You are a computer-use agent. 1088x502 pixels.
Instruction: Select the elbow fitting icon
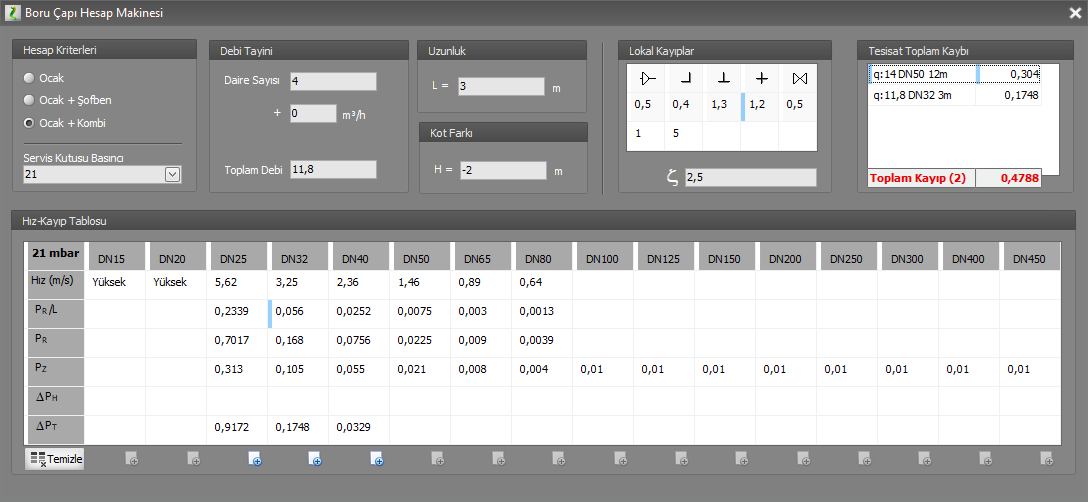click(x=685, y=78)
